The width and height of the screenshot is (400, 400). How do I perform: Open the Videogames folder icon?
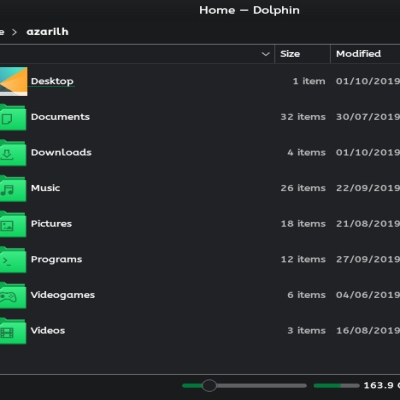(13, 295)
